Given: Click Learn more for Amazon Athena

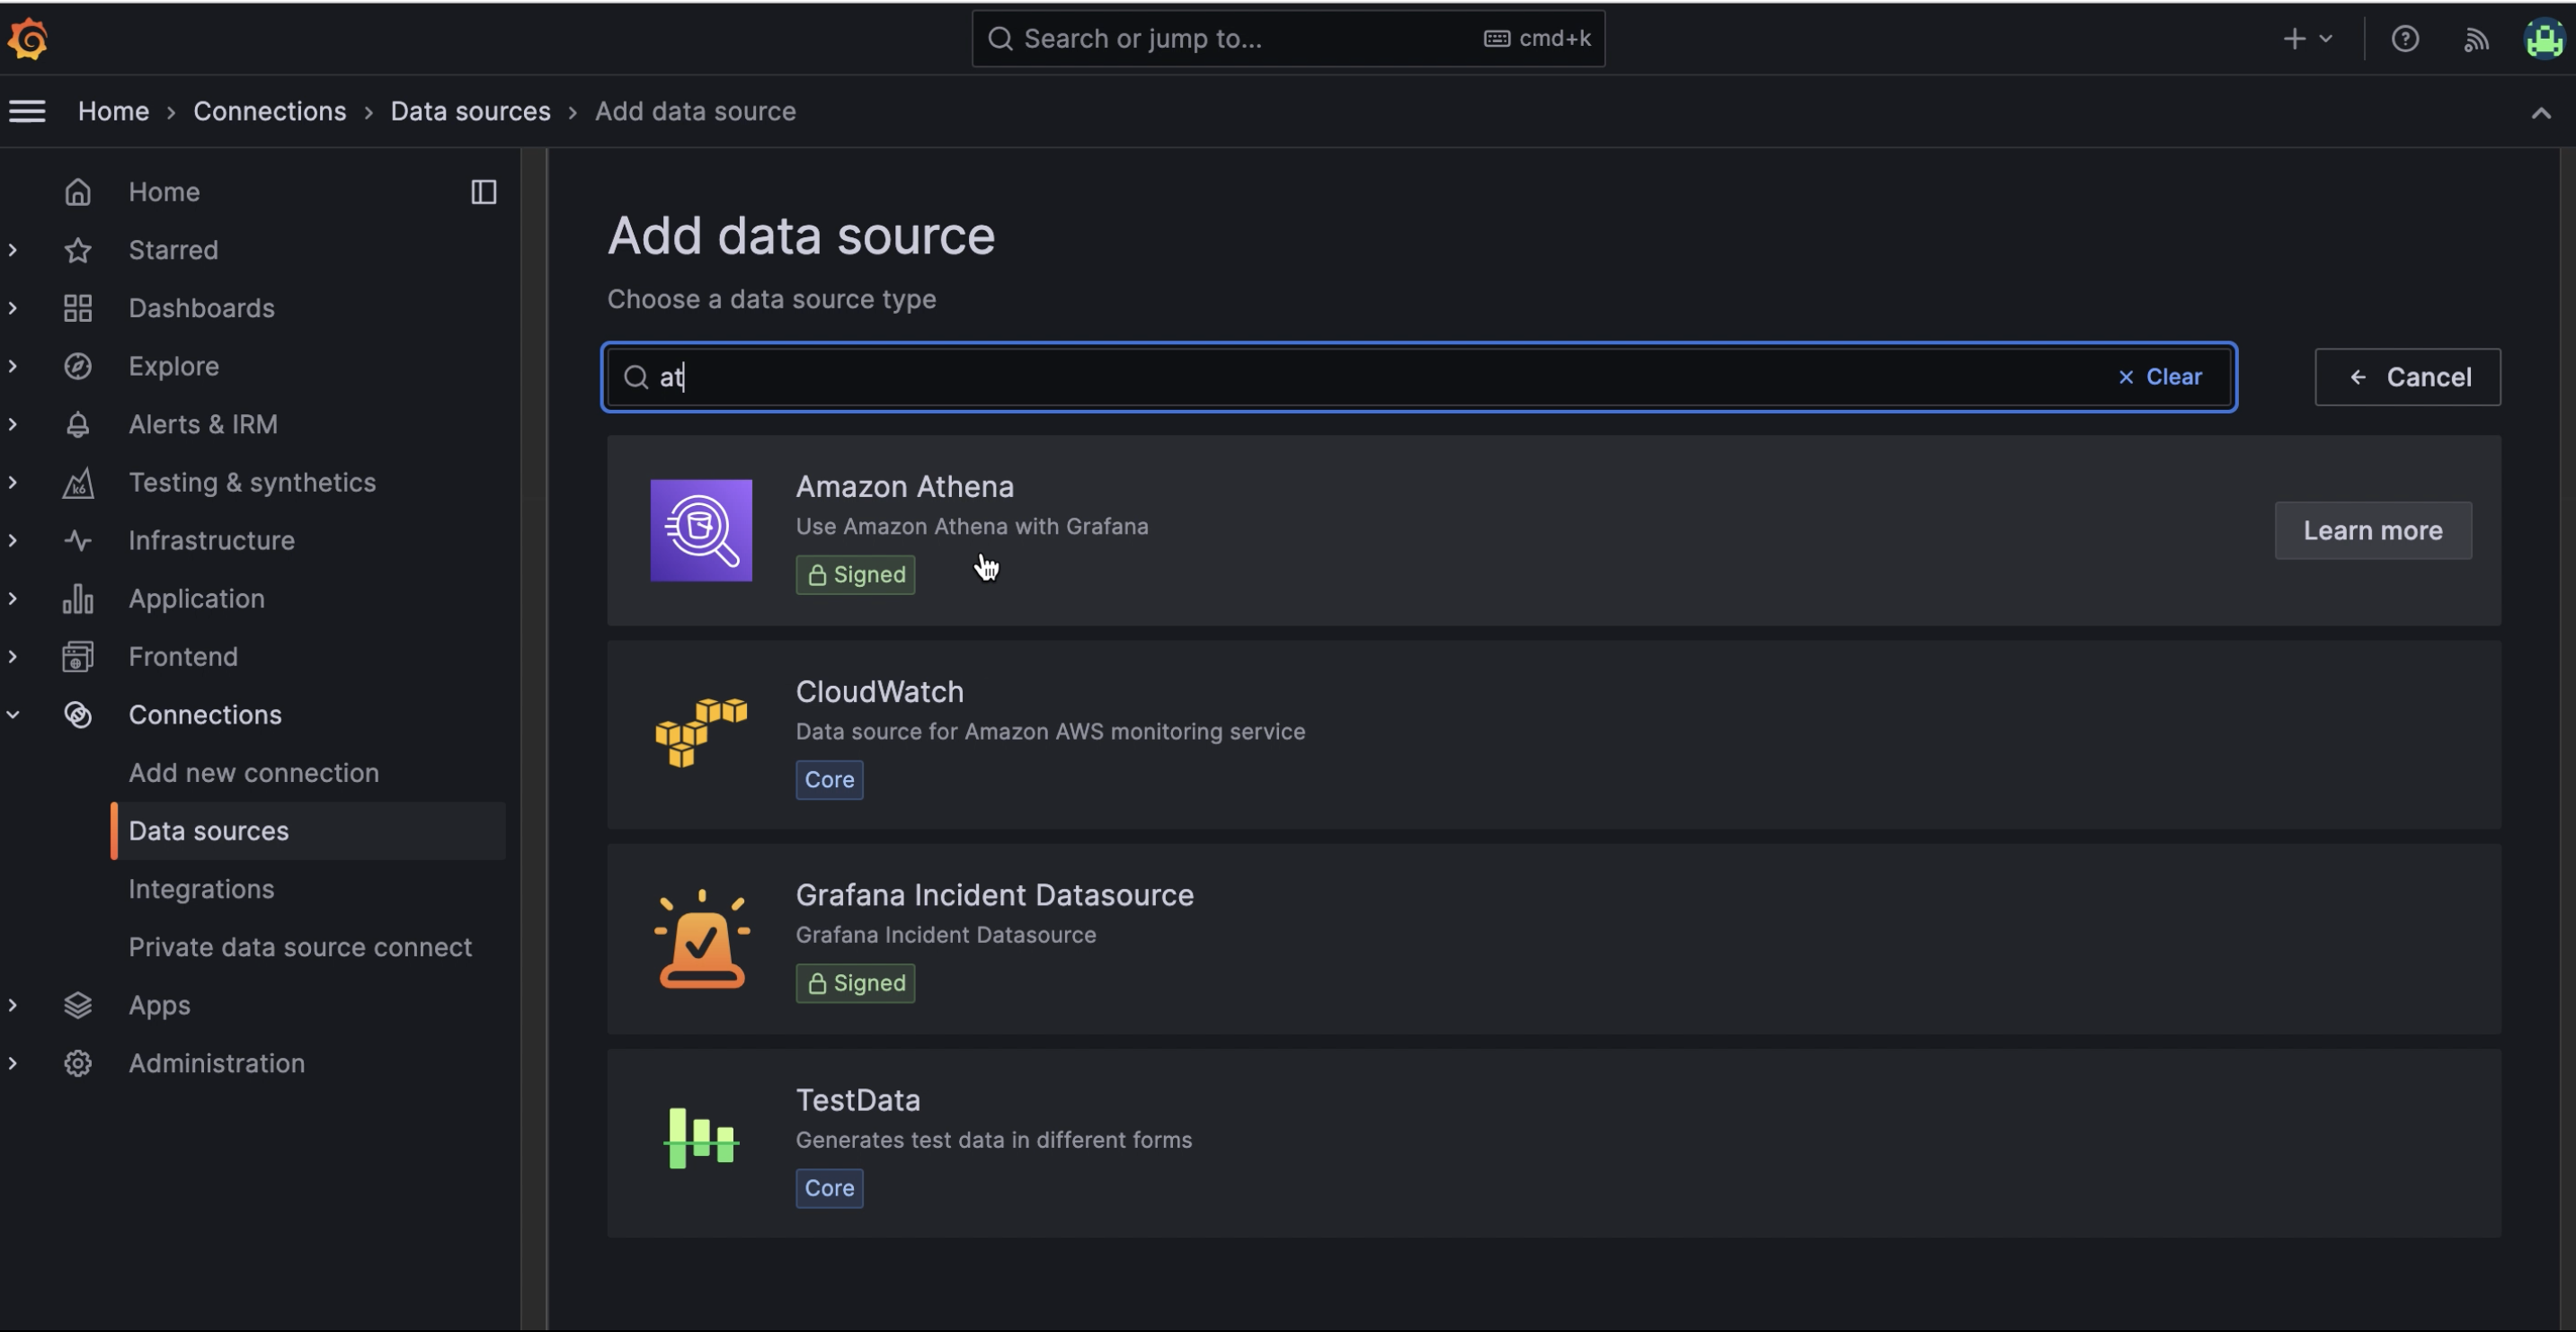Looking at the screenshot, I should pyautogui.click(x=2373, y=530).
